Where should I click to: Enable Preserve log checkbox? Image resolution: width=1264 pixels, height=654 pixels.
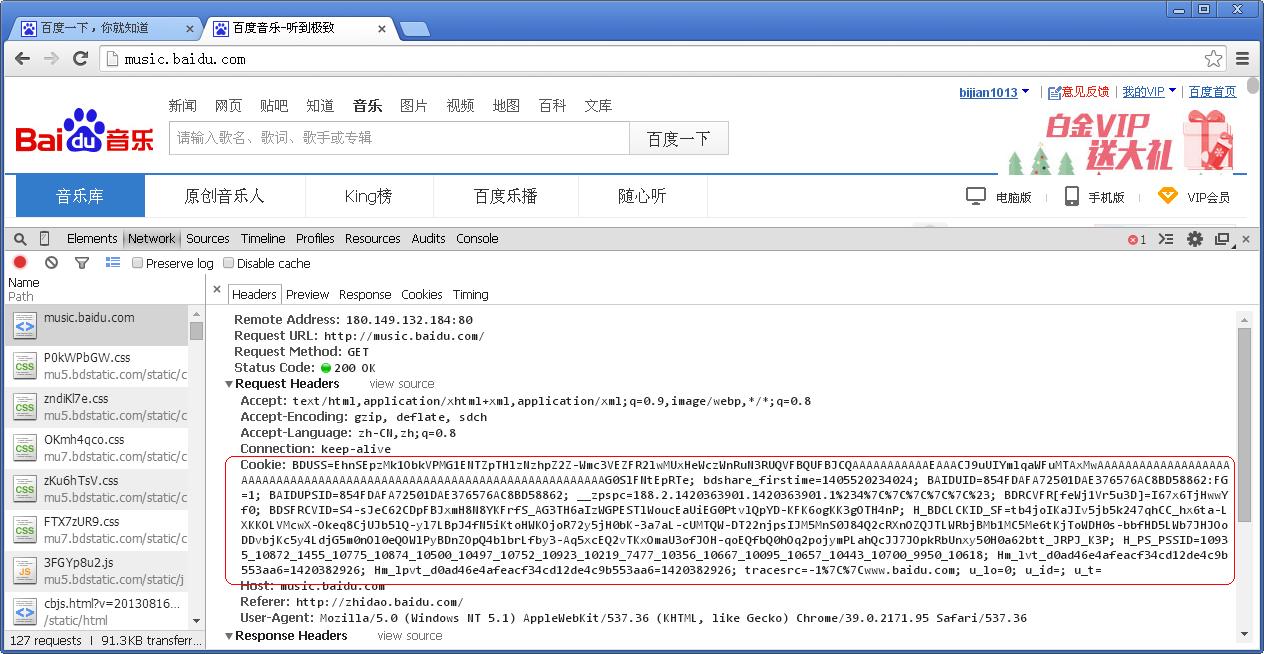point(138,263)
